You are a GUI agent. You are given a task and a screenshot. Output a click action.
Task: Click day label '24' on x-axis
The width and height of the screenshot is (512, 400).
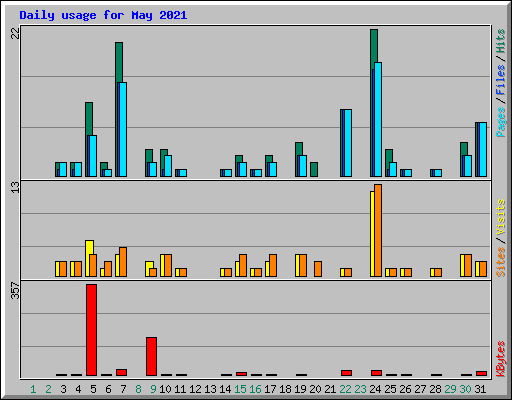[375, 389]
